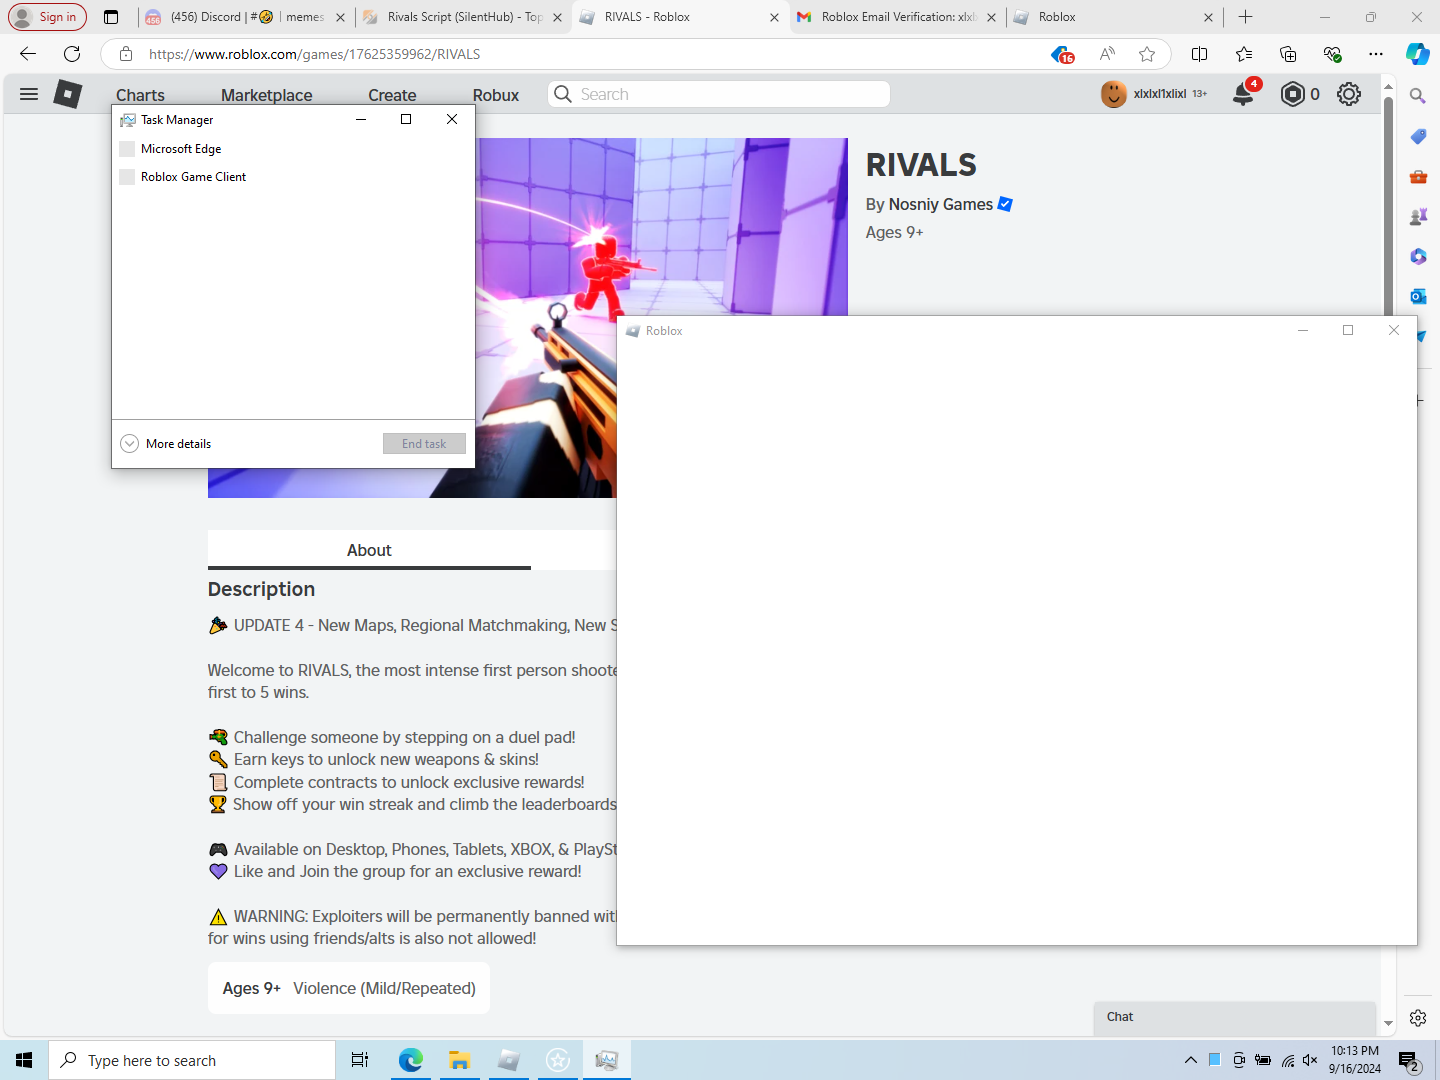Click the Roblox Search field
The width and height of the screenshot is (1440, 1080).
719,94
